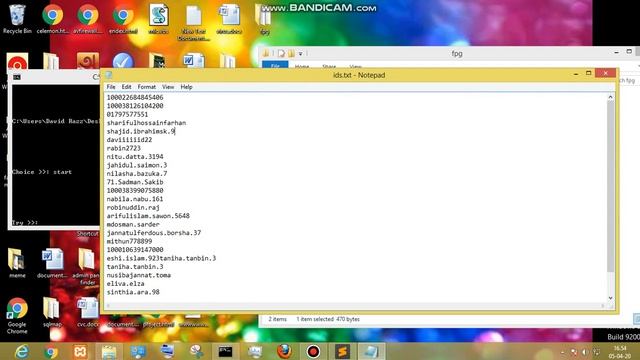This screenshot has width=640, height=360.
Task: Select the cvc.docx file on desktop
Action: coord(88,312)
